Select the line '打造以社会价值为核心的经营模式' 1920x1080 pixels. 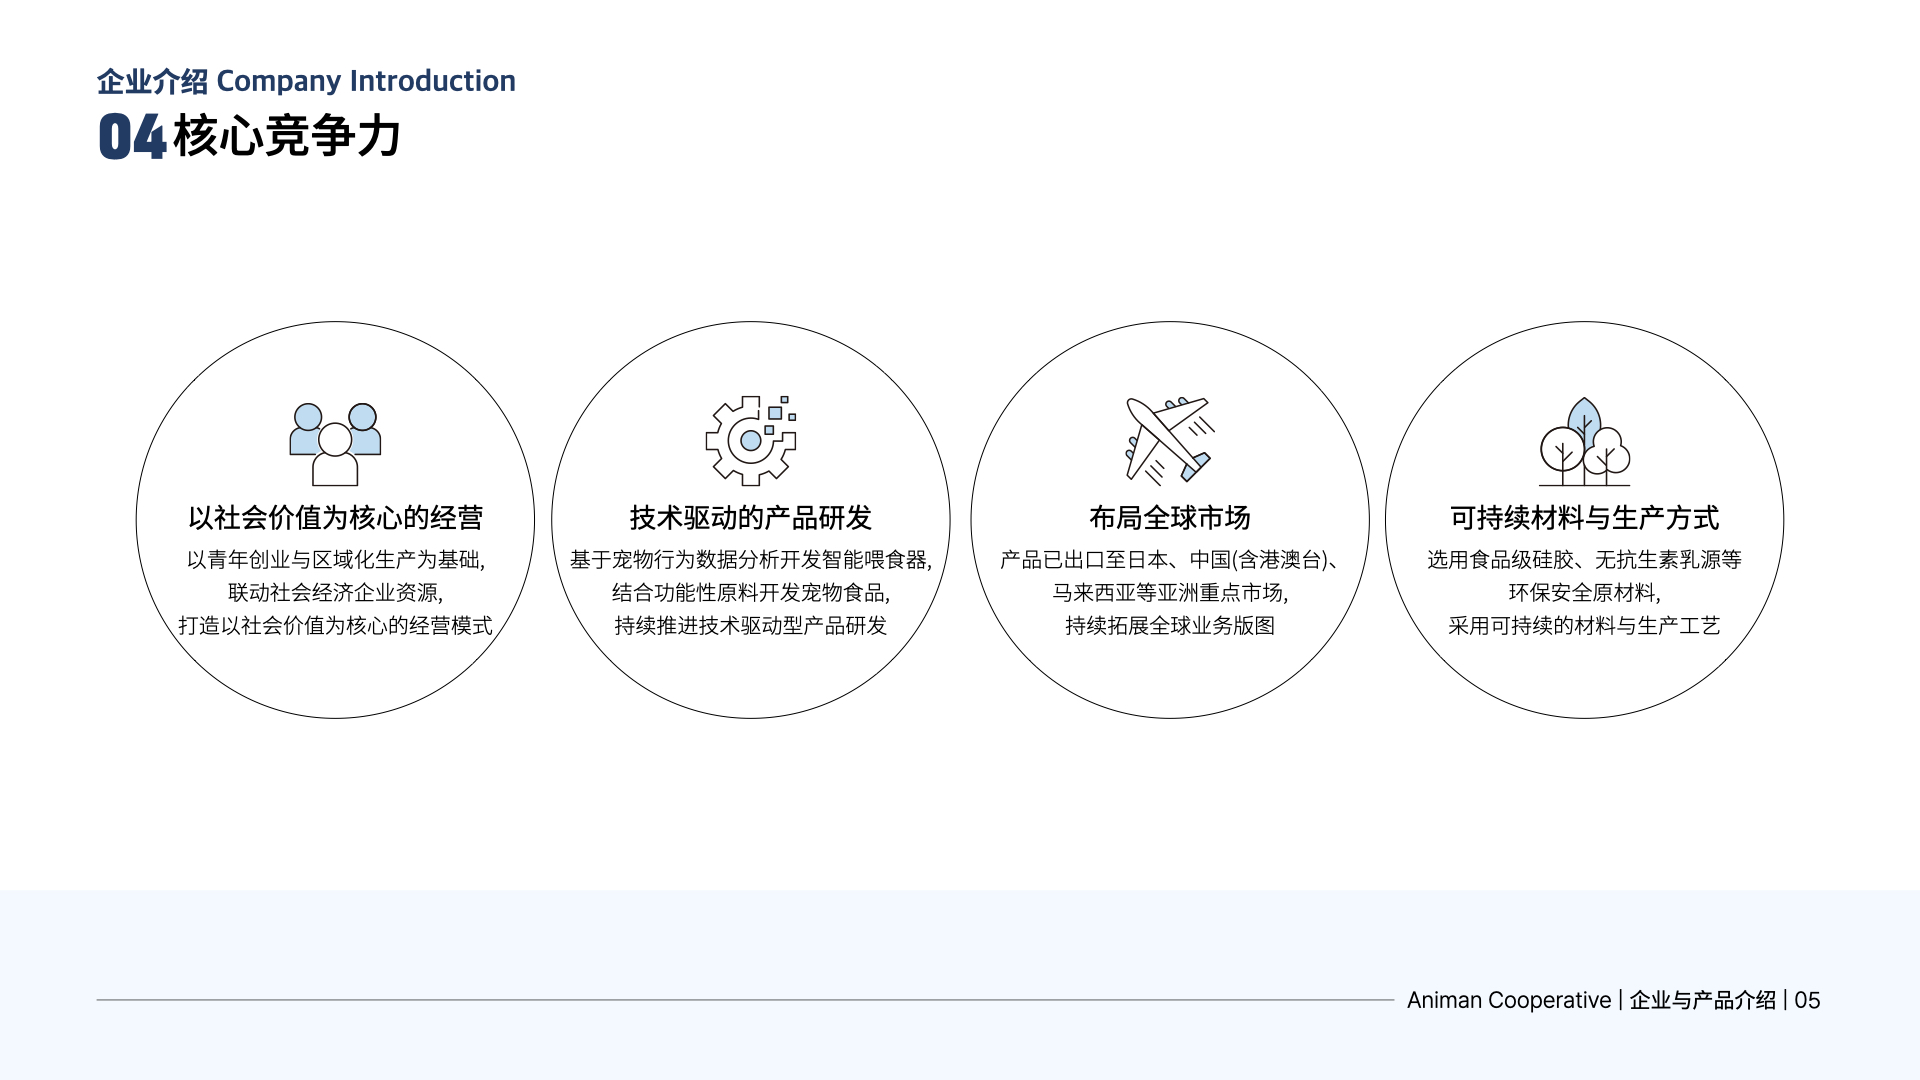(x=335, y=626)
